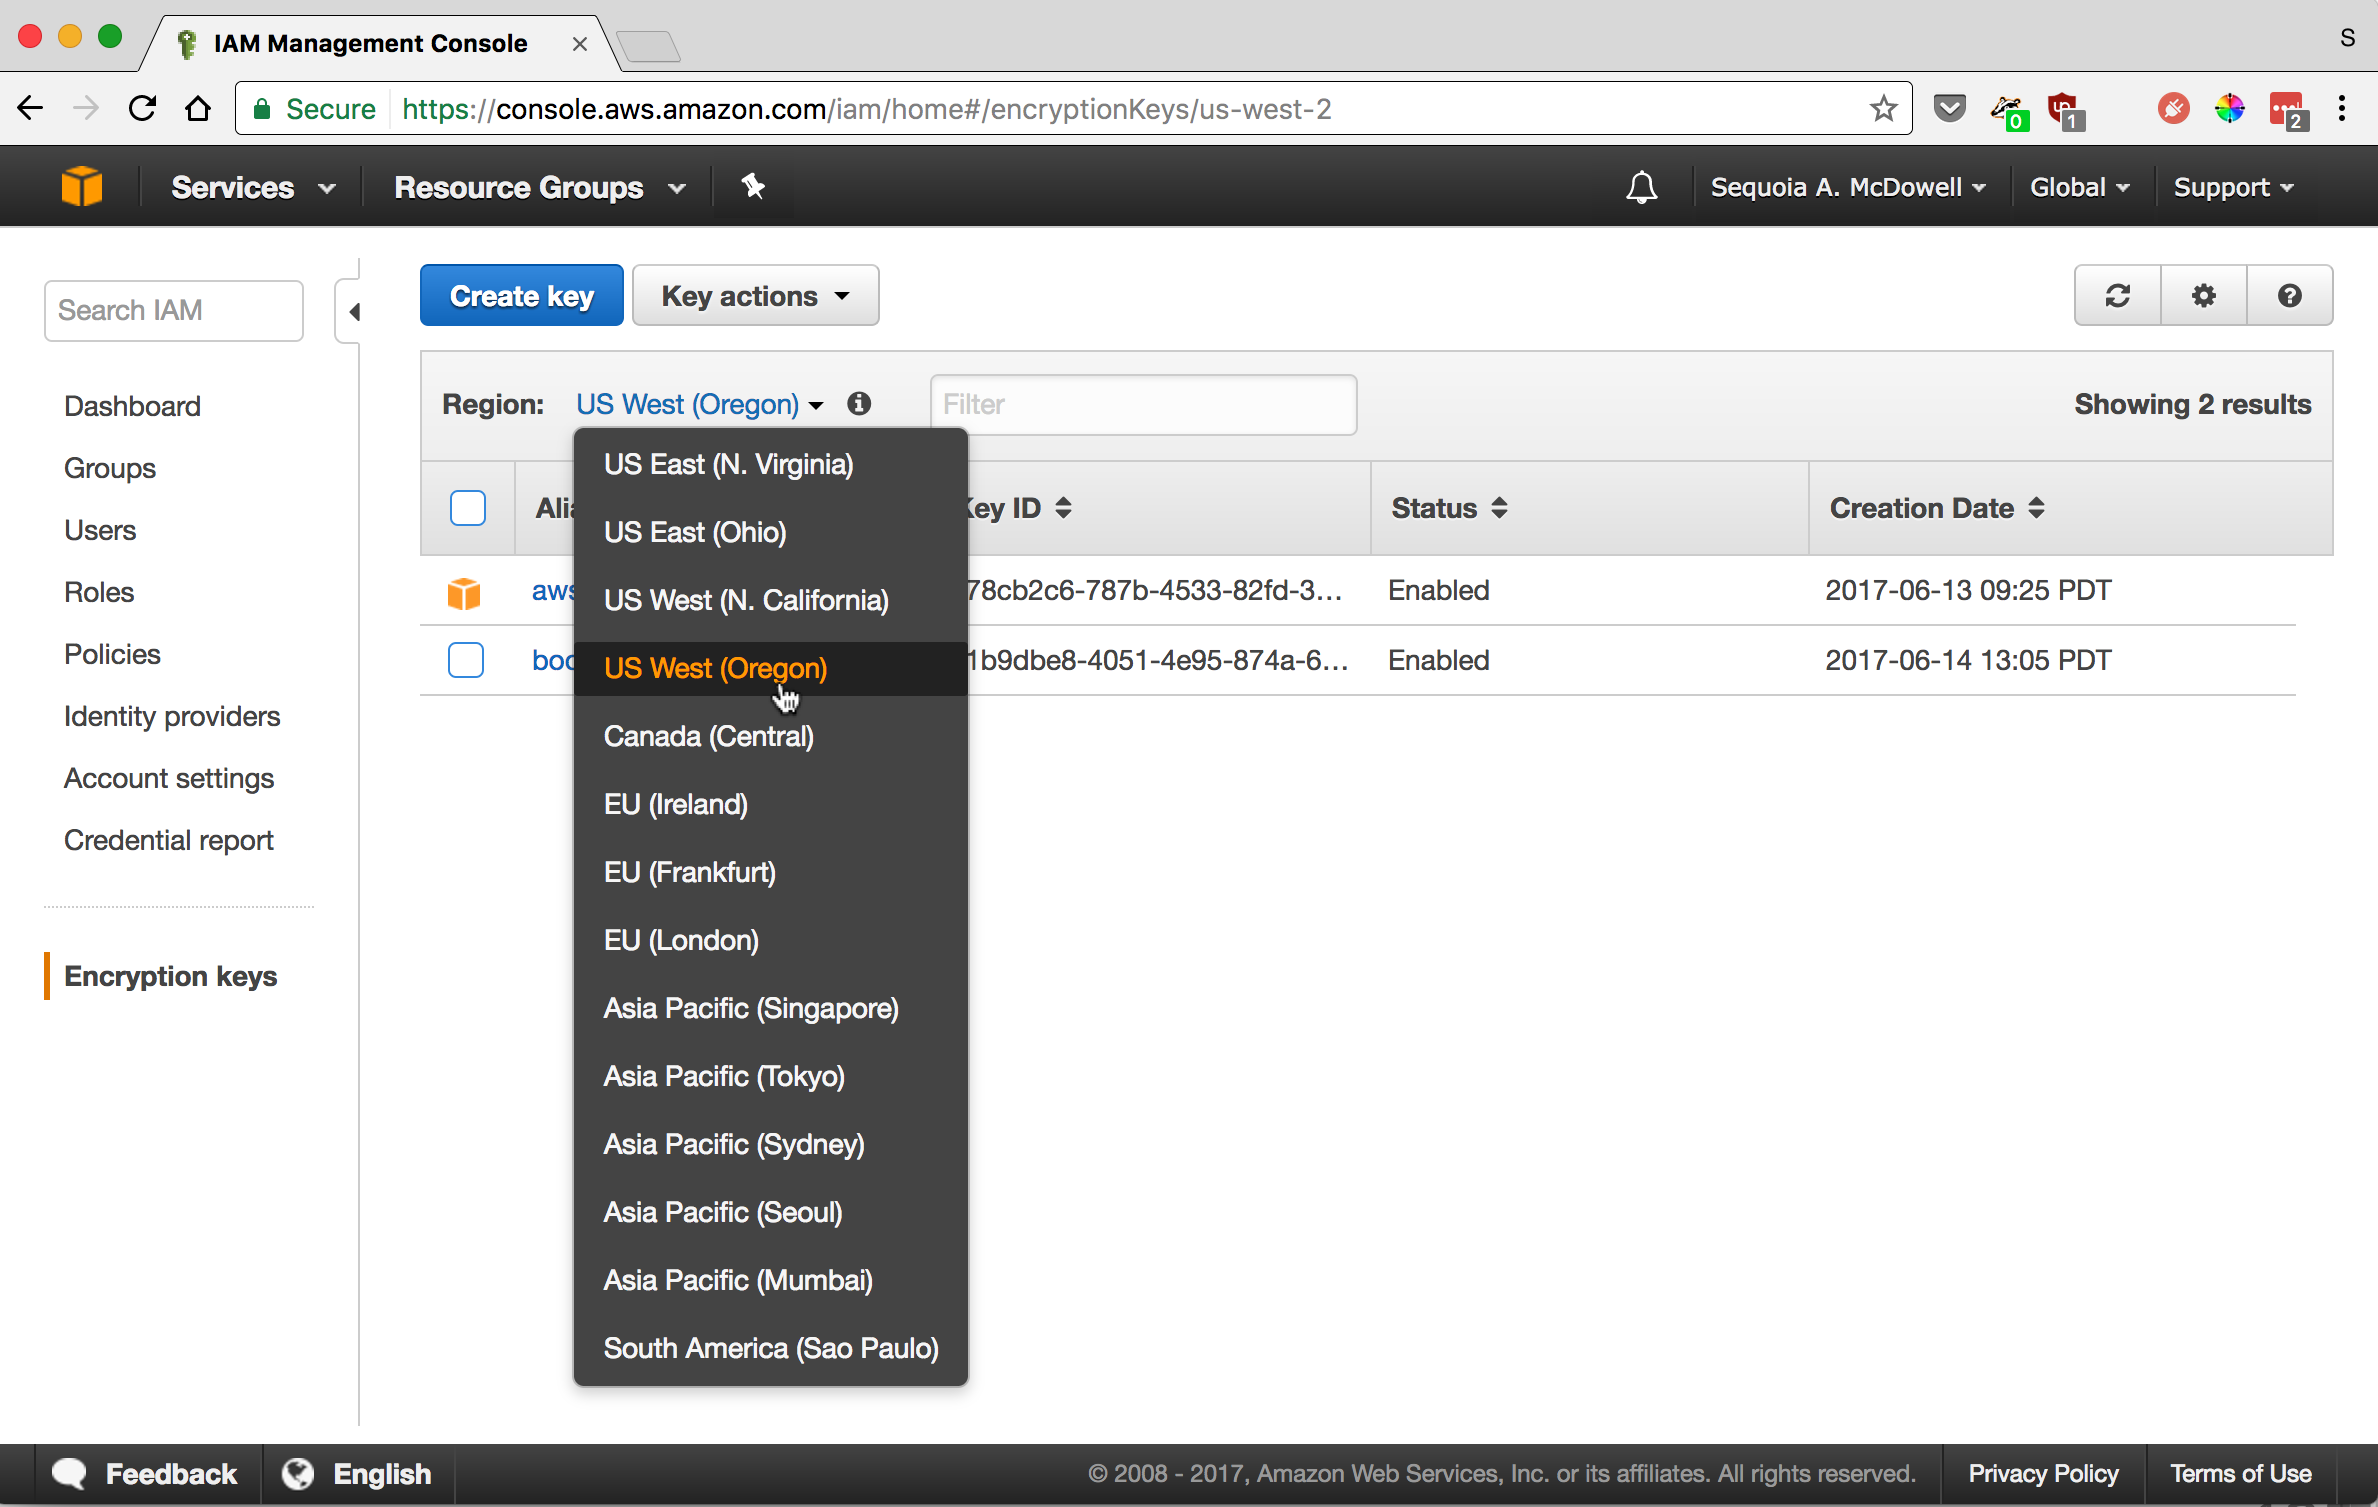Open Identity providers in sidebar
The height and width of the screenshot is (1507, 2378).
(172, 716)
